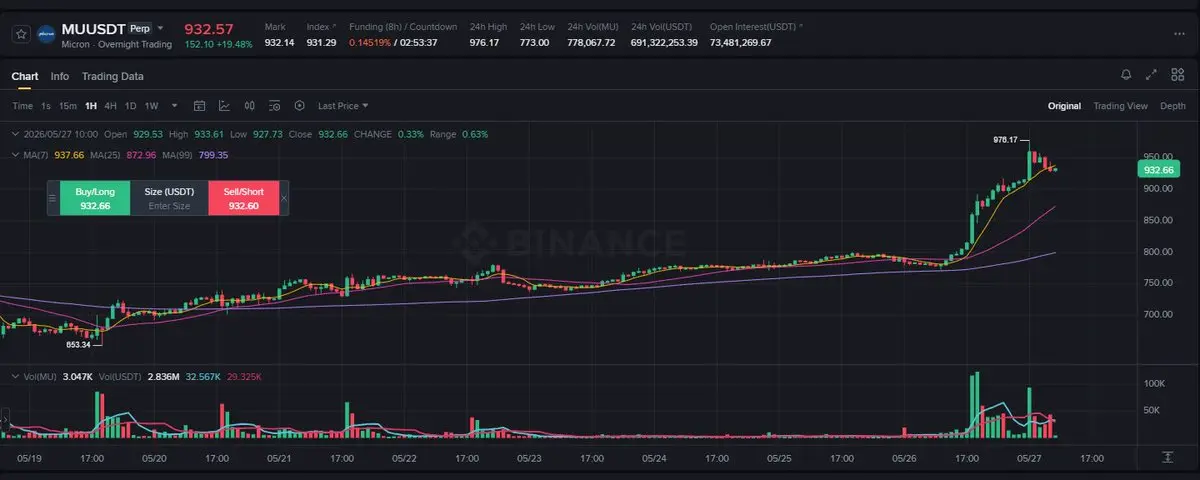Expand more time intervals dropdown arrow

pos(175,105)
